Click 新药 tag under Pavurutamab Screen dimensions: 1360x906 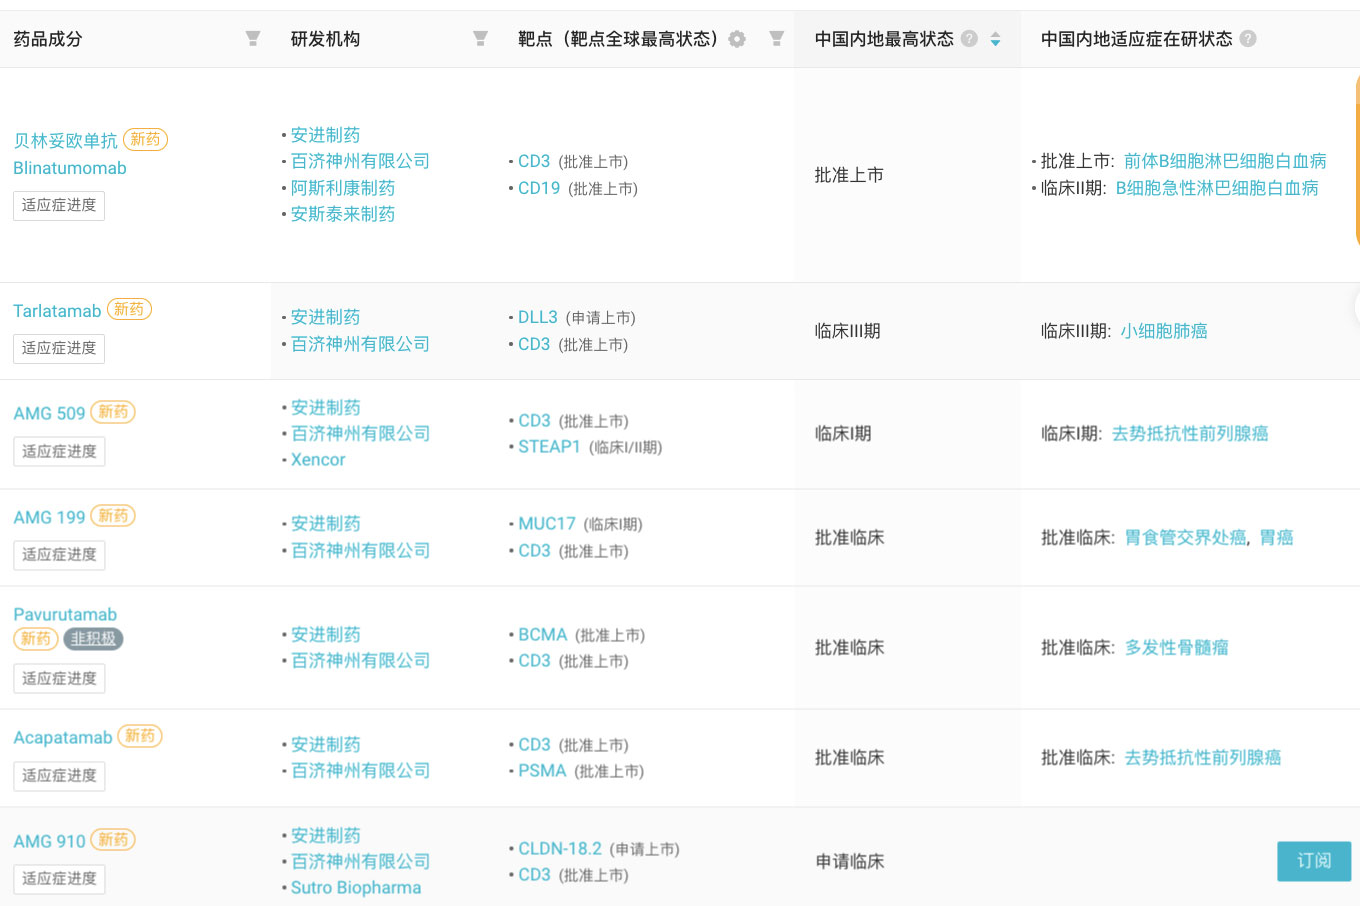tap(36, 638)
